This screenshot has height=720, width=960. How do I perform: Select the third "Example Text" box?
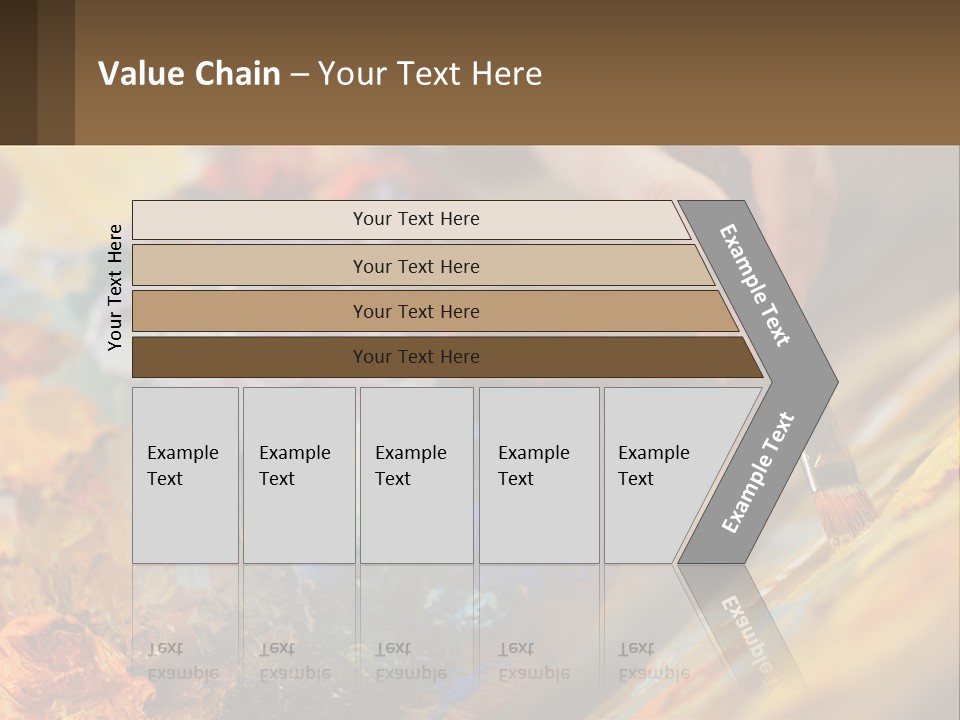coord(415,475)
